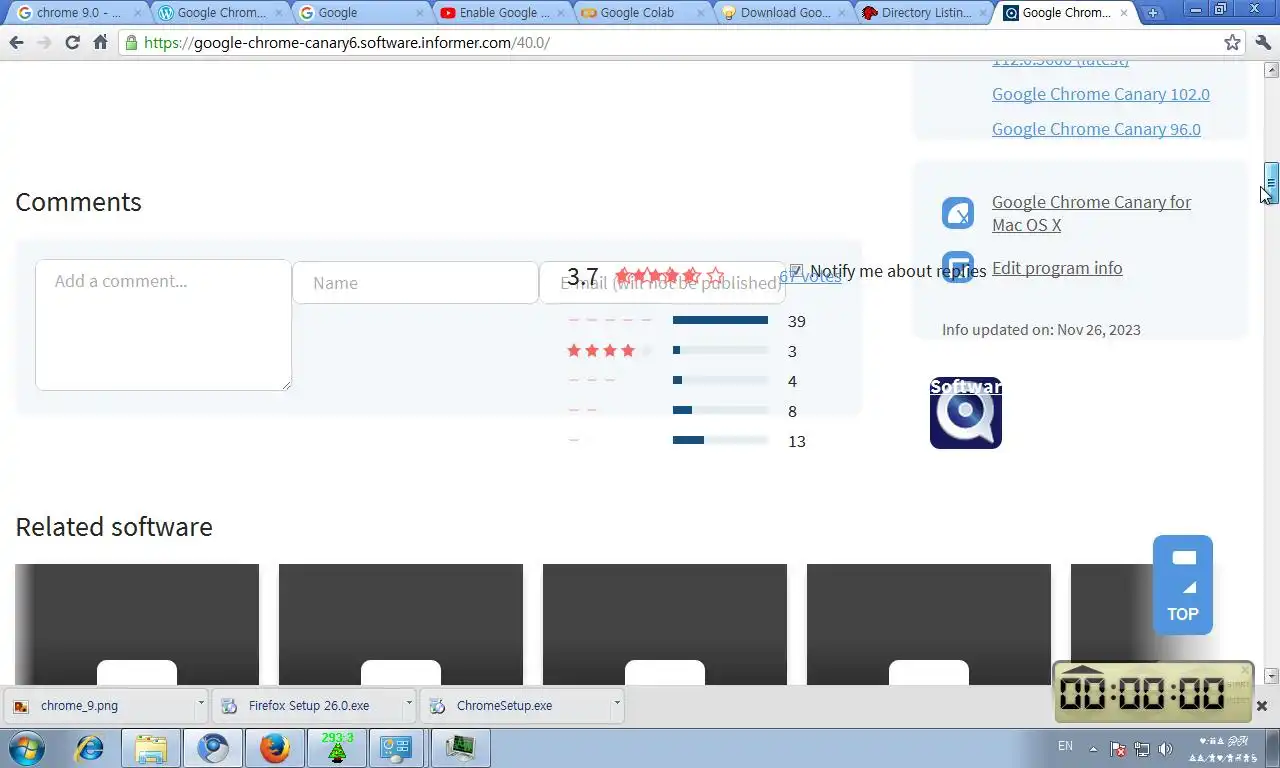Launch Firefox from the taskbar
The image size is (1280, 768).
pyautogui.click(x=275, y=748)
